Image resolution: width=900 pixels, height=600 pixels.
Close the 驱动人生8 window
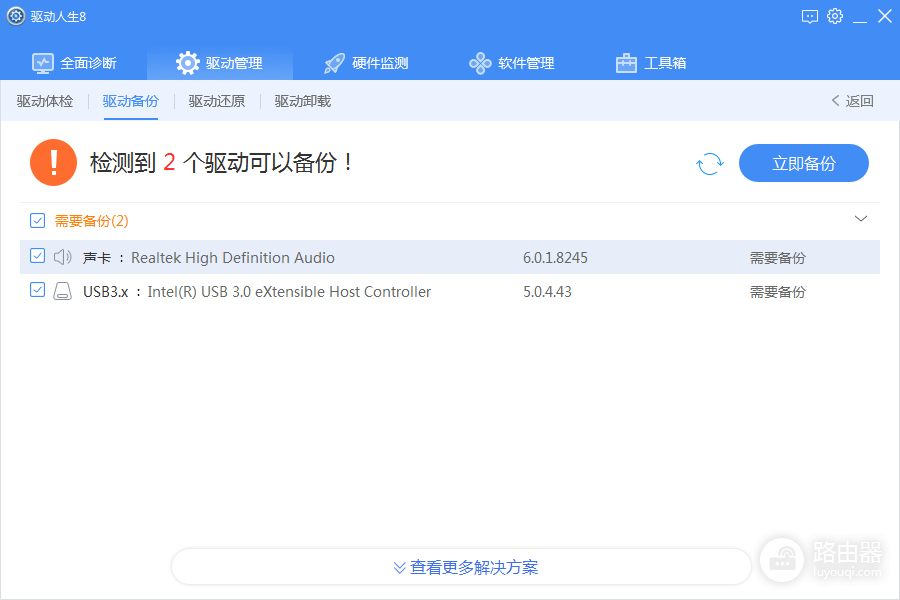(x=885, y=16)
